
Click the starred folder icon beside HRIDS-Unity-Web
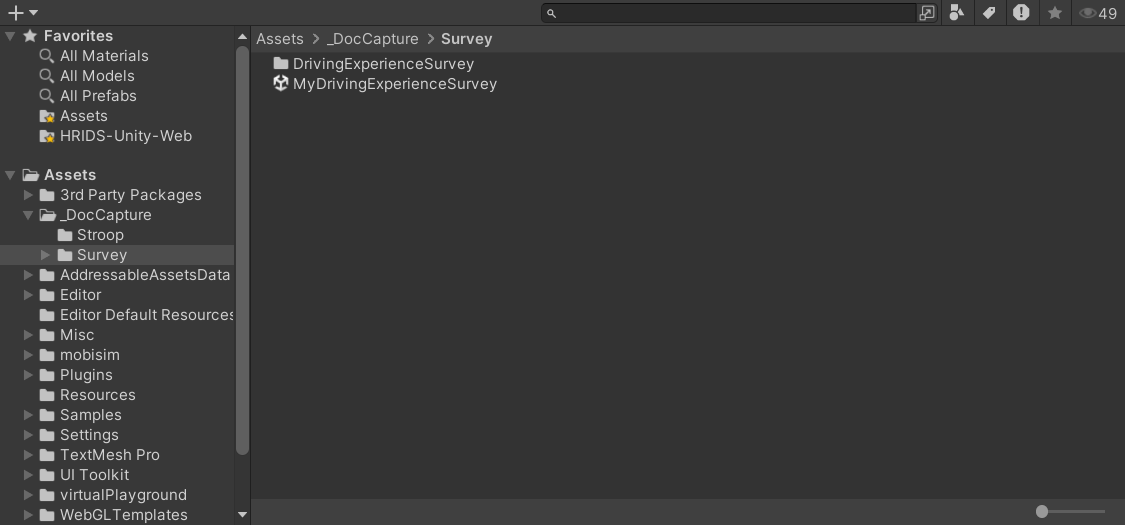(x=47, y=136)
